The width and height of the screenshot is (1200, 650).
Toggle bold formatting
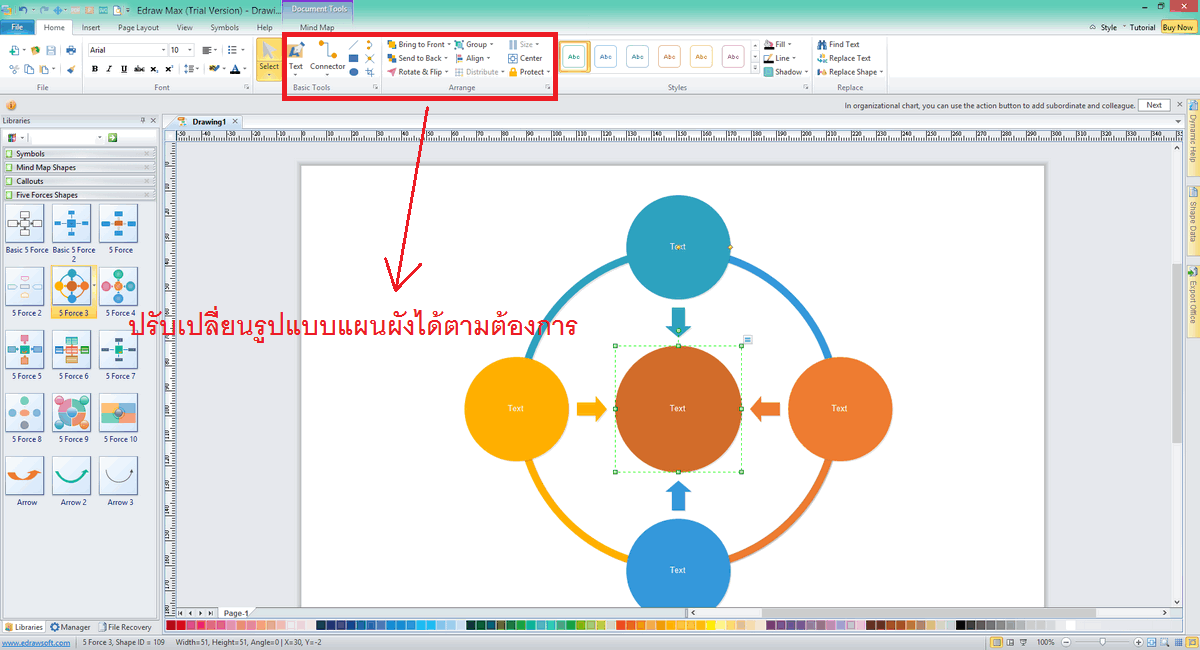coord(95,69)
